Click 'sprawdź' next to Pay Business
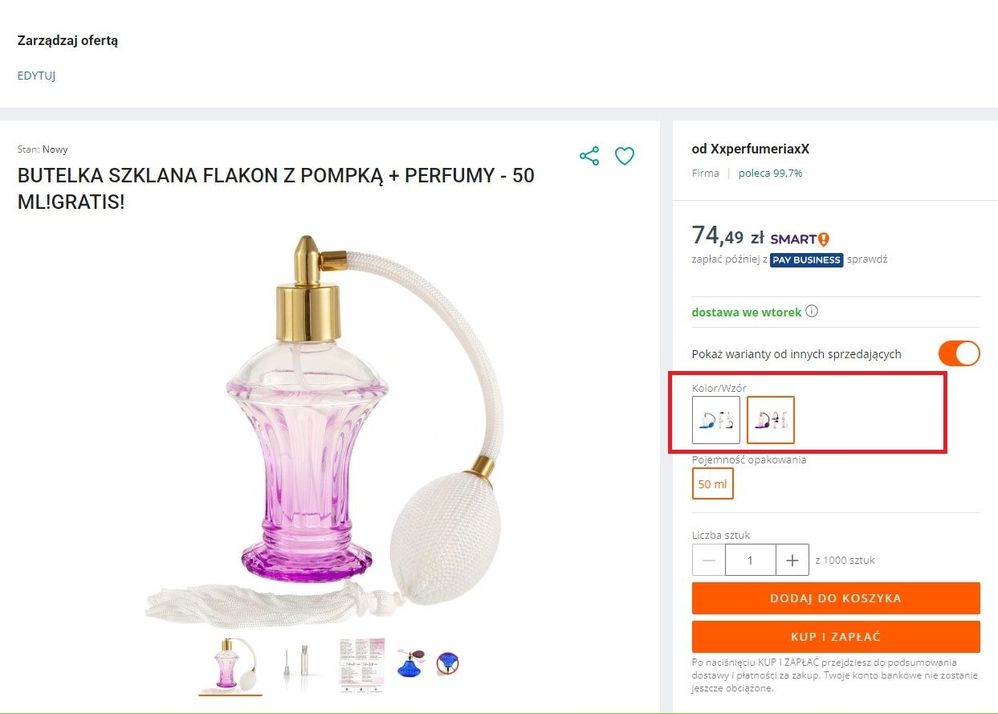 (x=866, y=258)
